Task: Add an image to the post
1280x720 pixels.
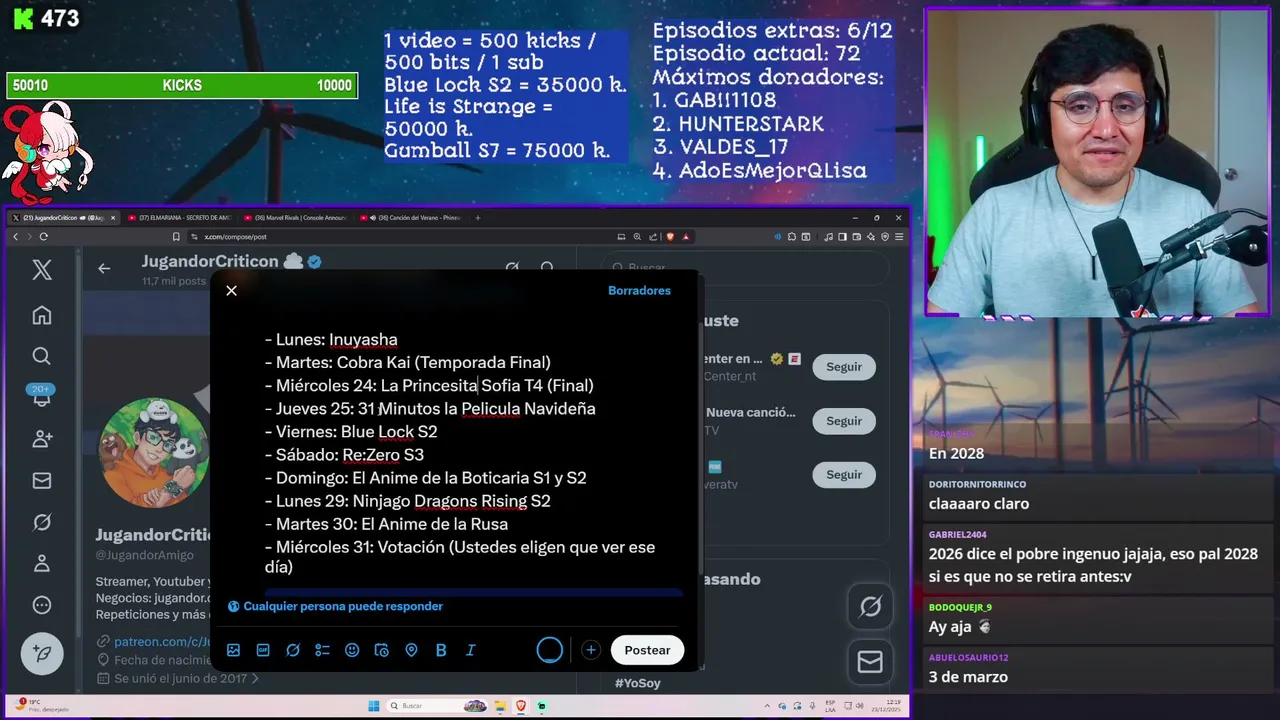Action: (233, 650)
